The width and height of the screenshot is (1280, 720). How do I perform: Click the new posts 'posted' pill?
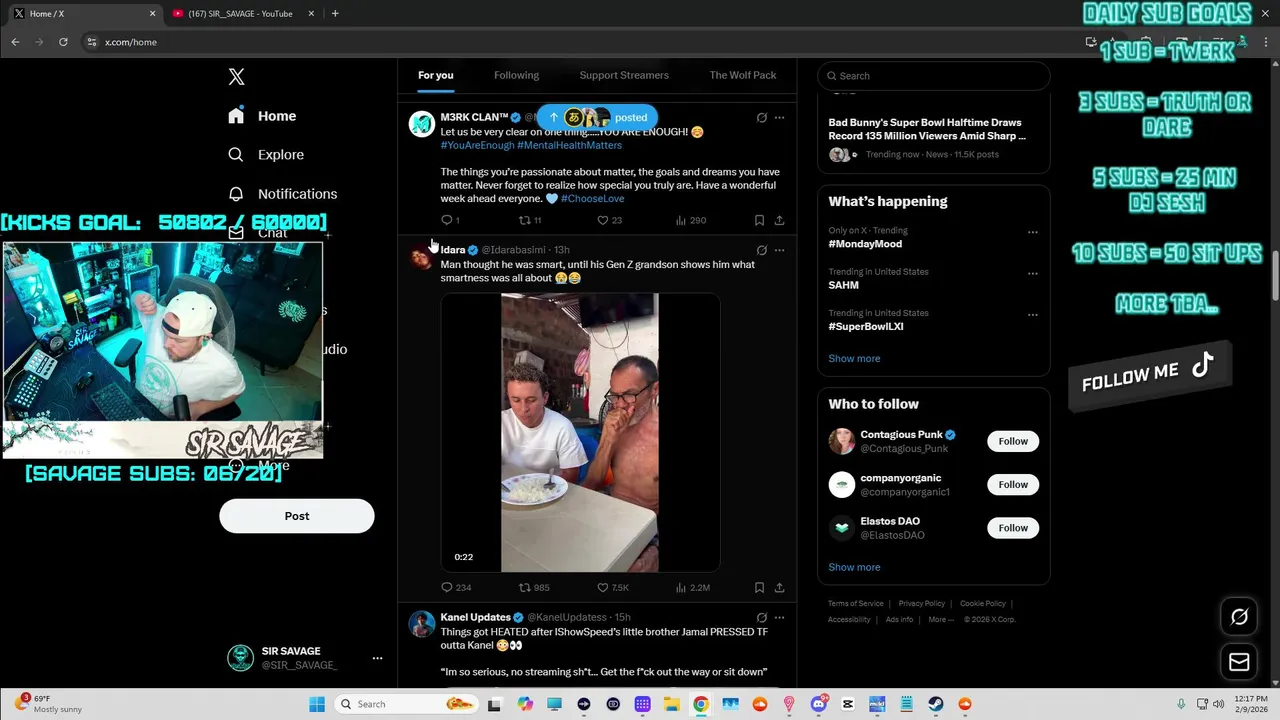pyautogui.click(x=597, y=117)
